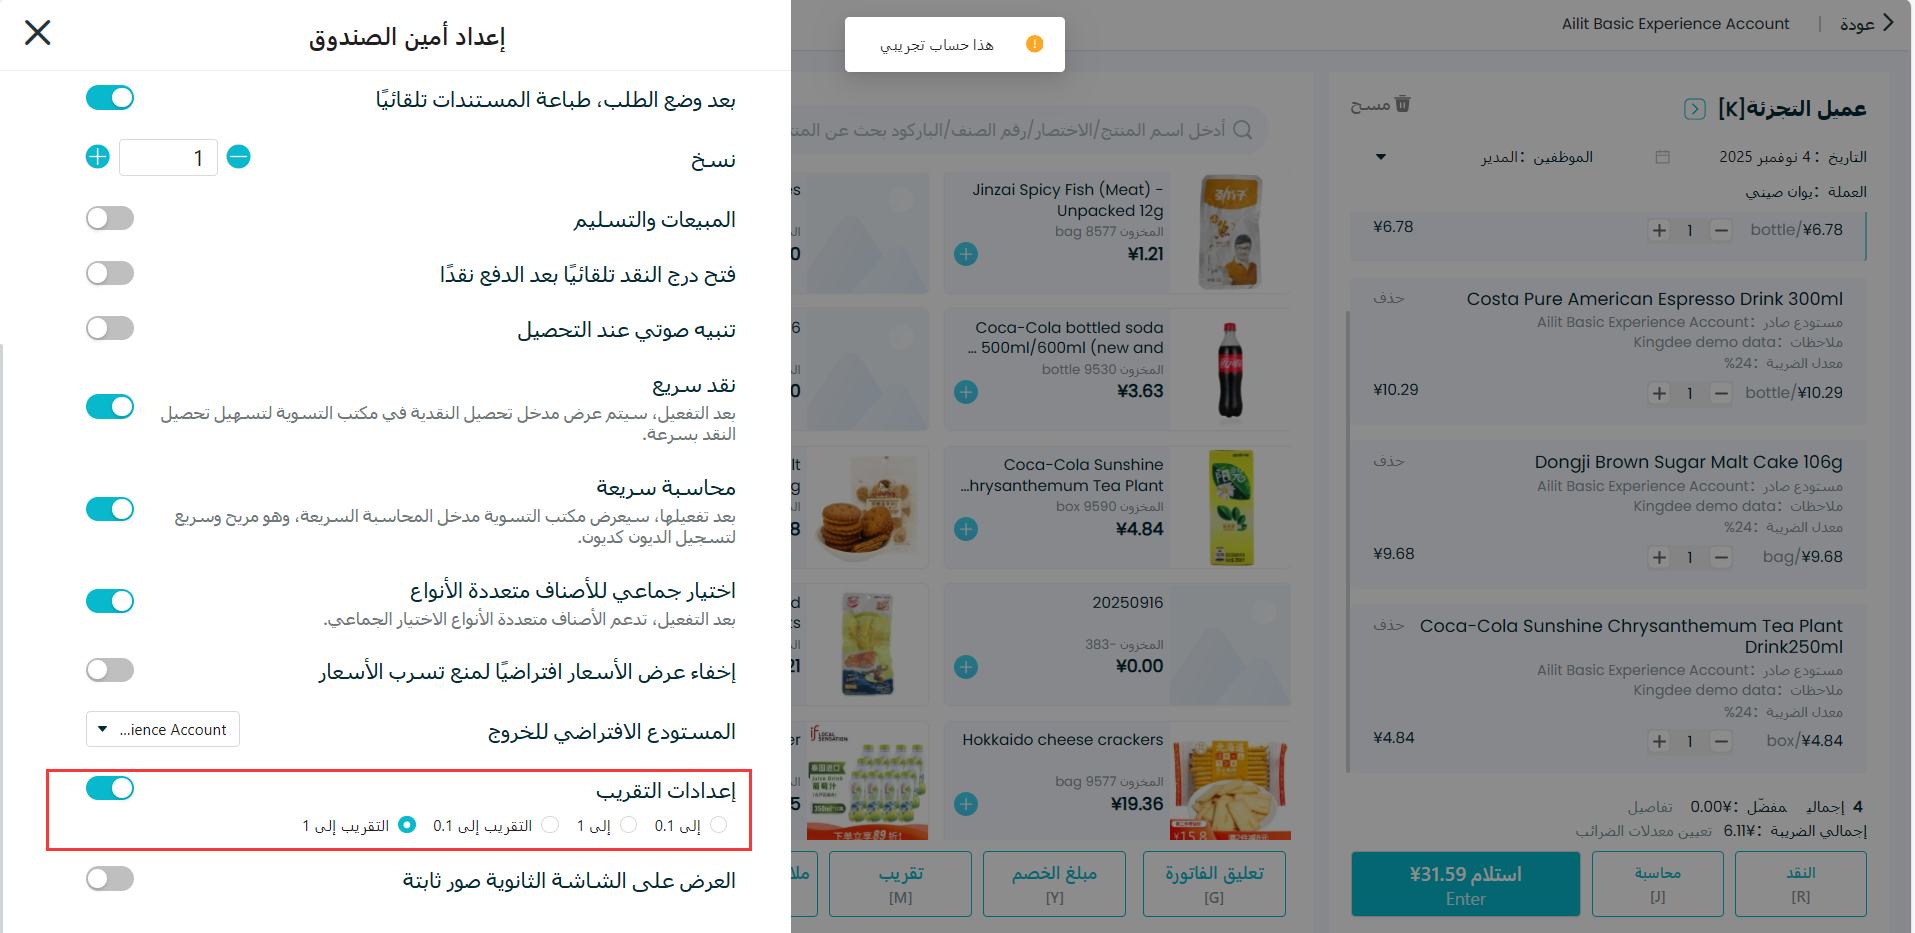Add Hokkaido cheese crackers to cart
Screen dimensions: 1915x933
966,804
